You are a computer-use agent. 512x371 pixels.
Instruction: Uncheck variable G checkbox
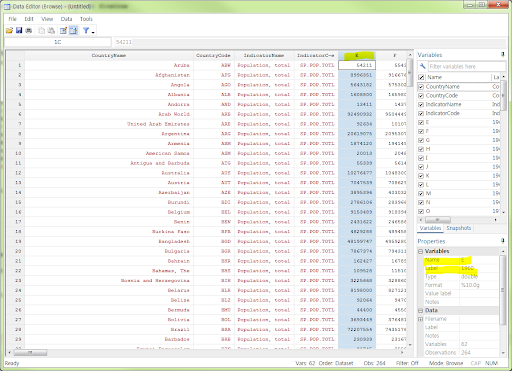[421, 140]
